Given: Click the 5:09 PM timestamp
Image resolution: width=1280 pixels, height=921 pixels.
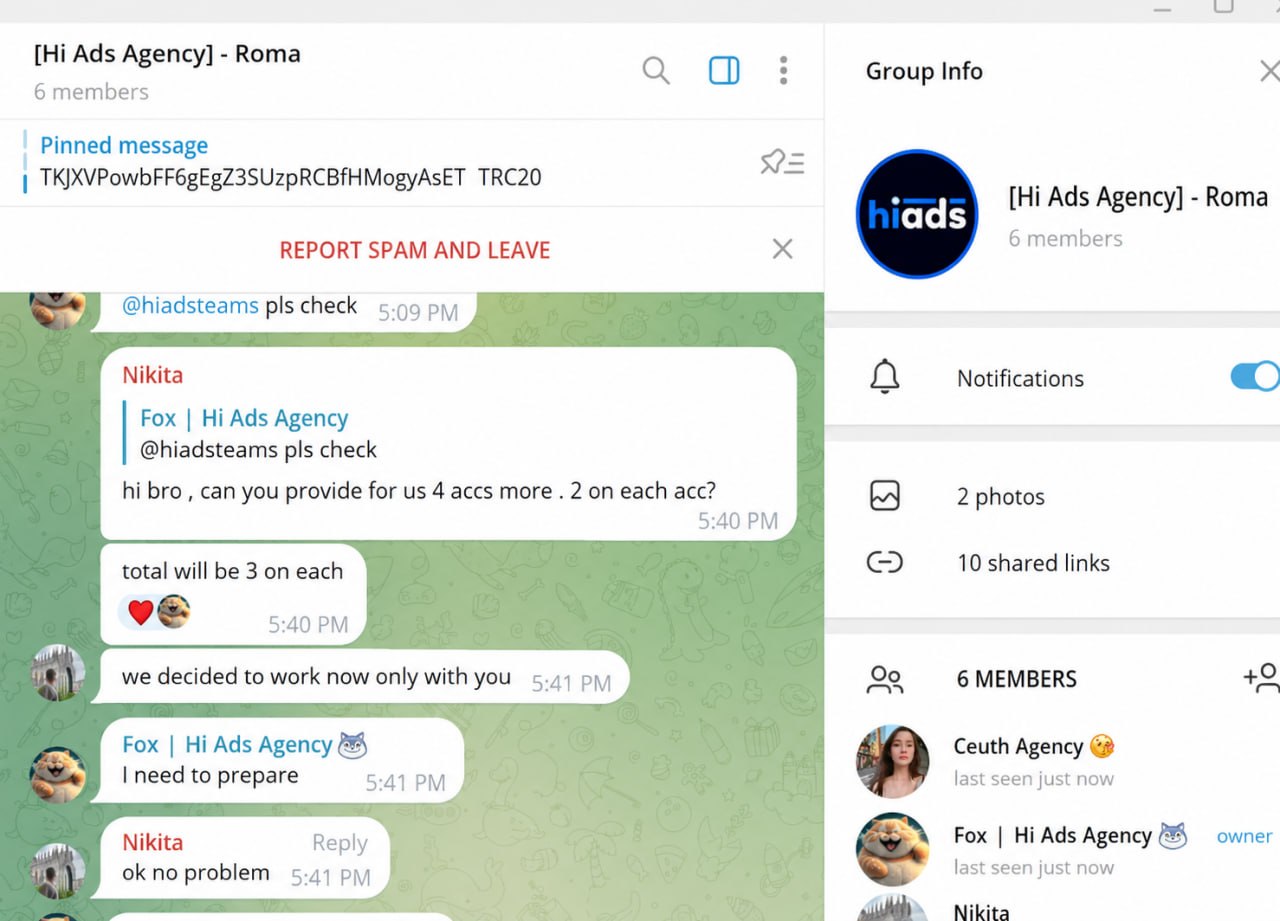Looking at the screenshot, I should pos(418,312).
